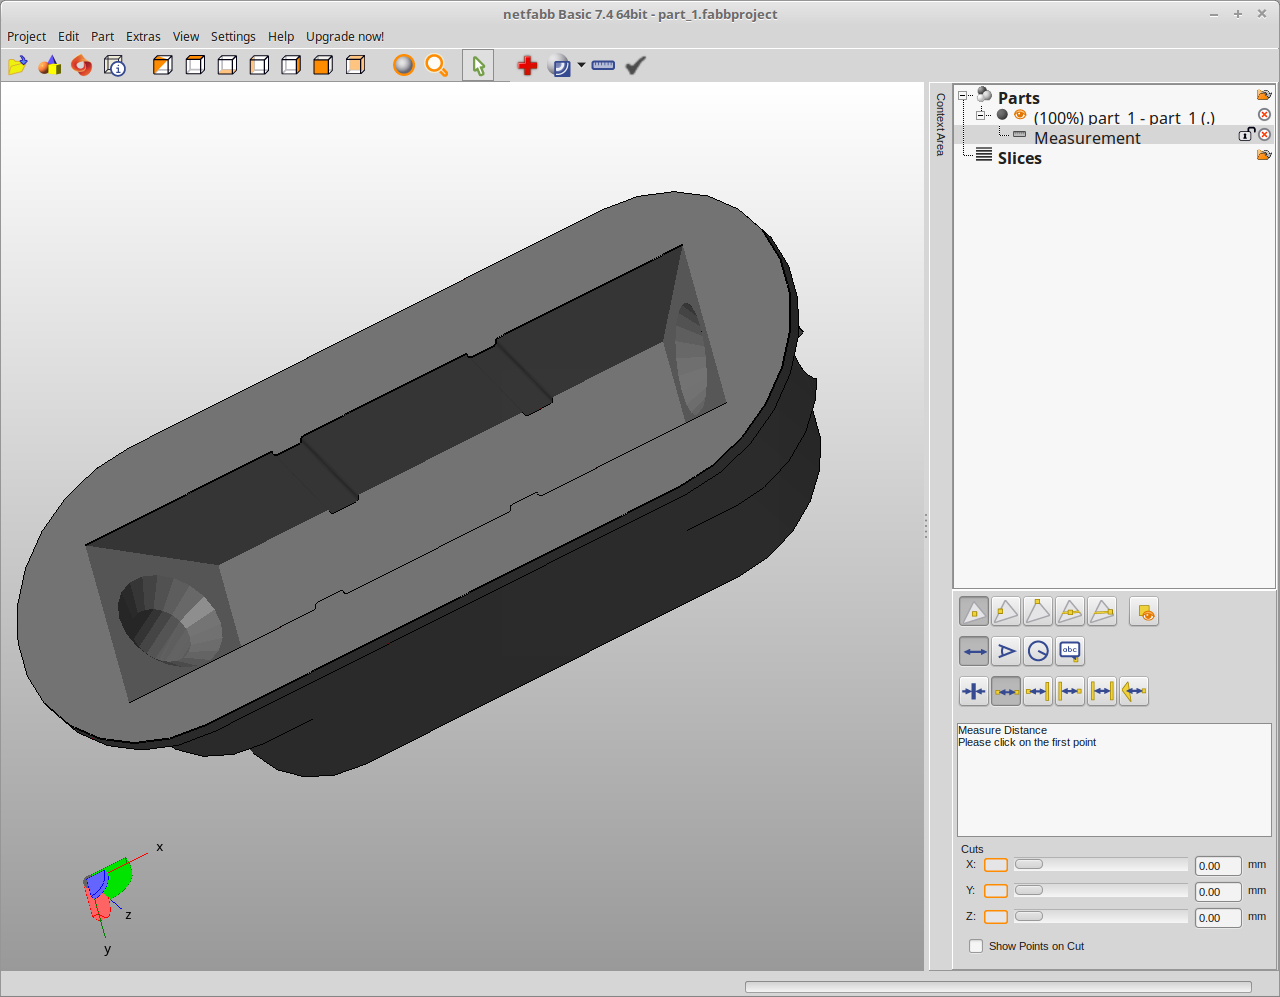Collapse the Parts tree node
The image size is (1280, 997).
(964, 97)
